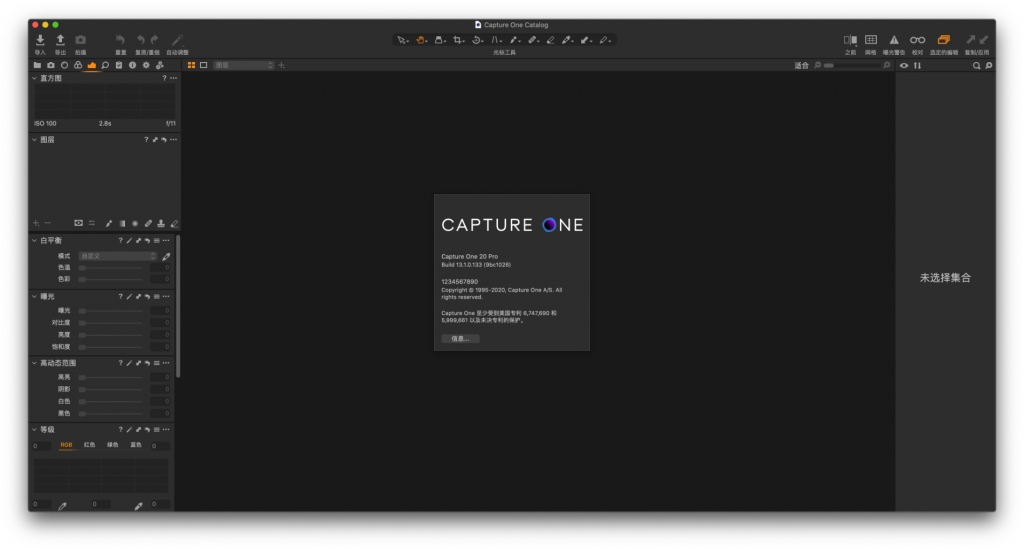This screenshot has width=1024, height=549.
Task: Click Fit (适合) zoom button
Action: pyautogui.click(x=801, y=65)
